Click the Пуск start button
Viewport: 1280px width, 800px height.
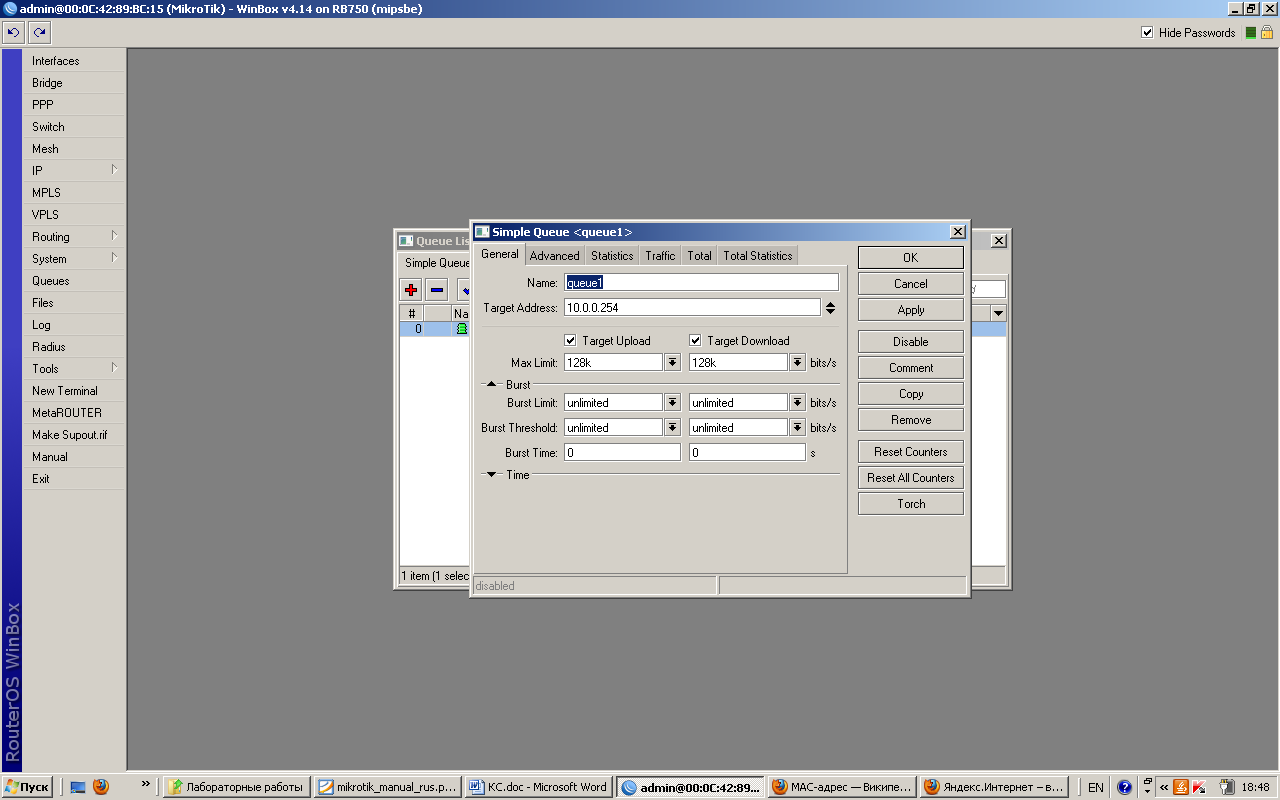pos(27,787)
